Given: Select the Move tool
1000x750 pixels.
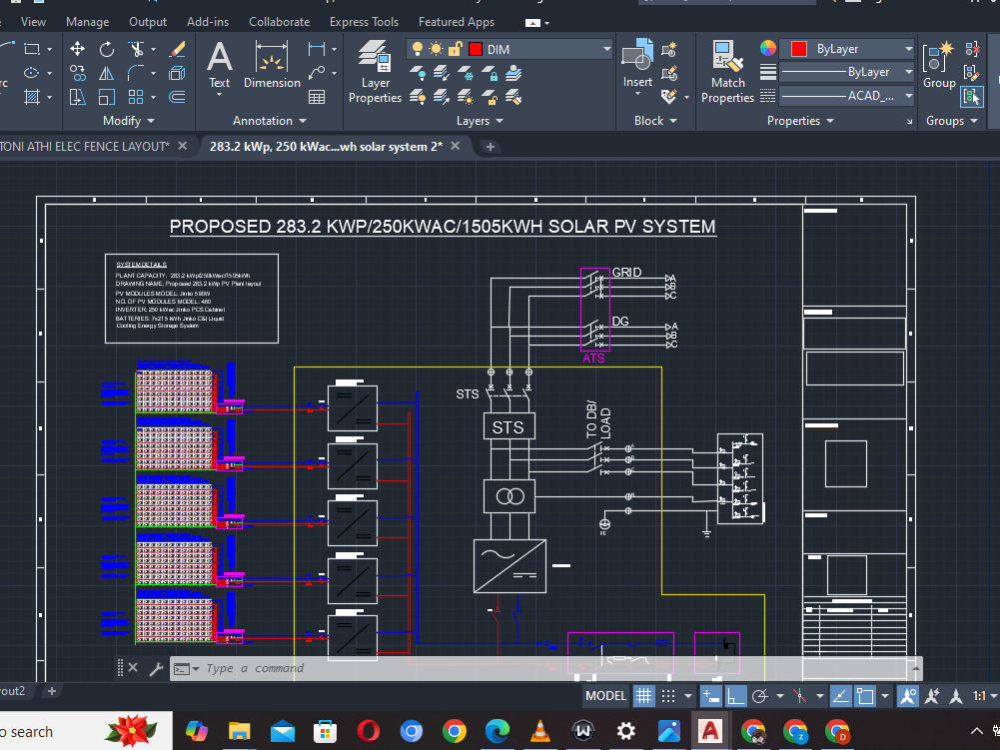Looking at the screenshot, I should (x=77, y=49).
